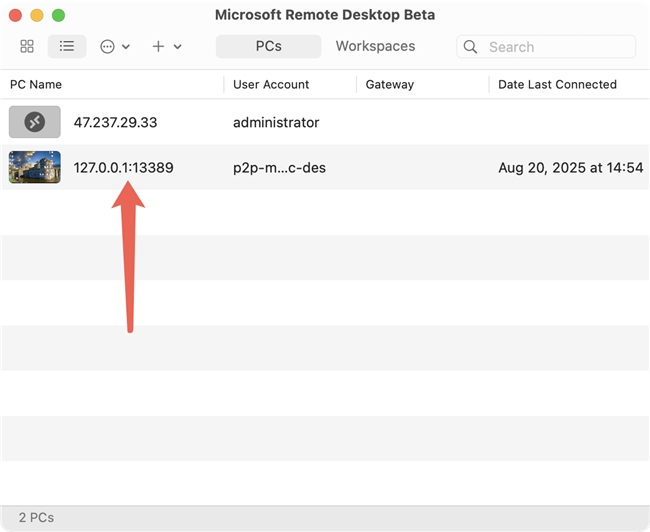Click the magnifying glass search icon

472,47
